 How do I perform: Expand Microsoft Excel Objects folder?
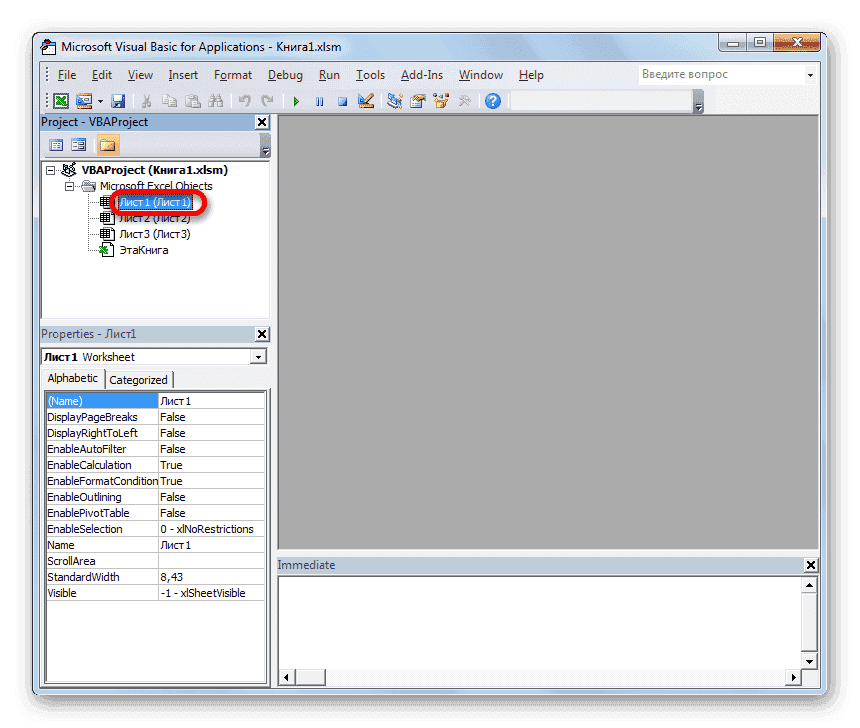pos(69,185)
